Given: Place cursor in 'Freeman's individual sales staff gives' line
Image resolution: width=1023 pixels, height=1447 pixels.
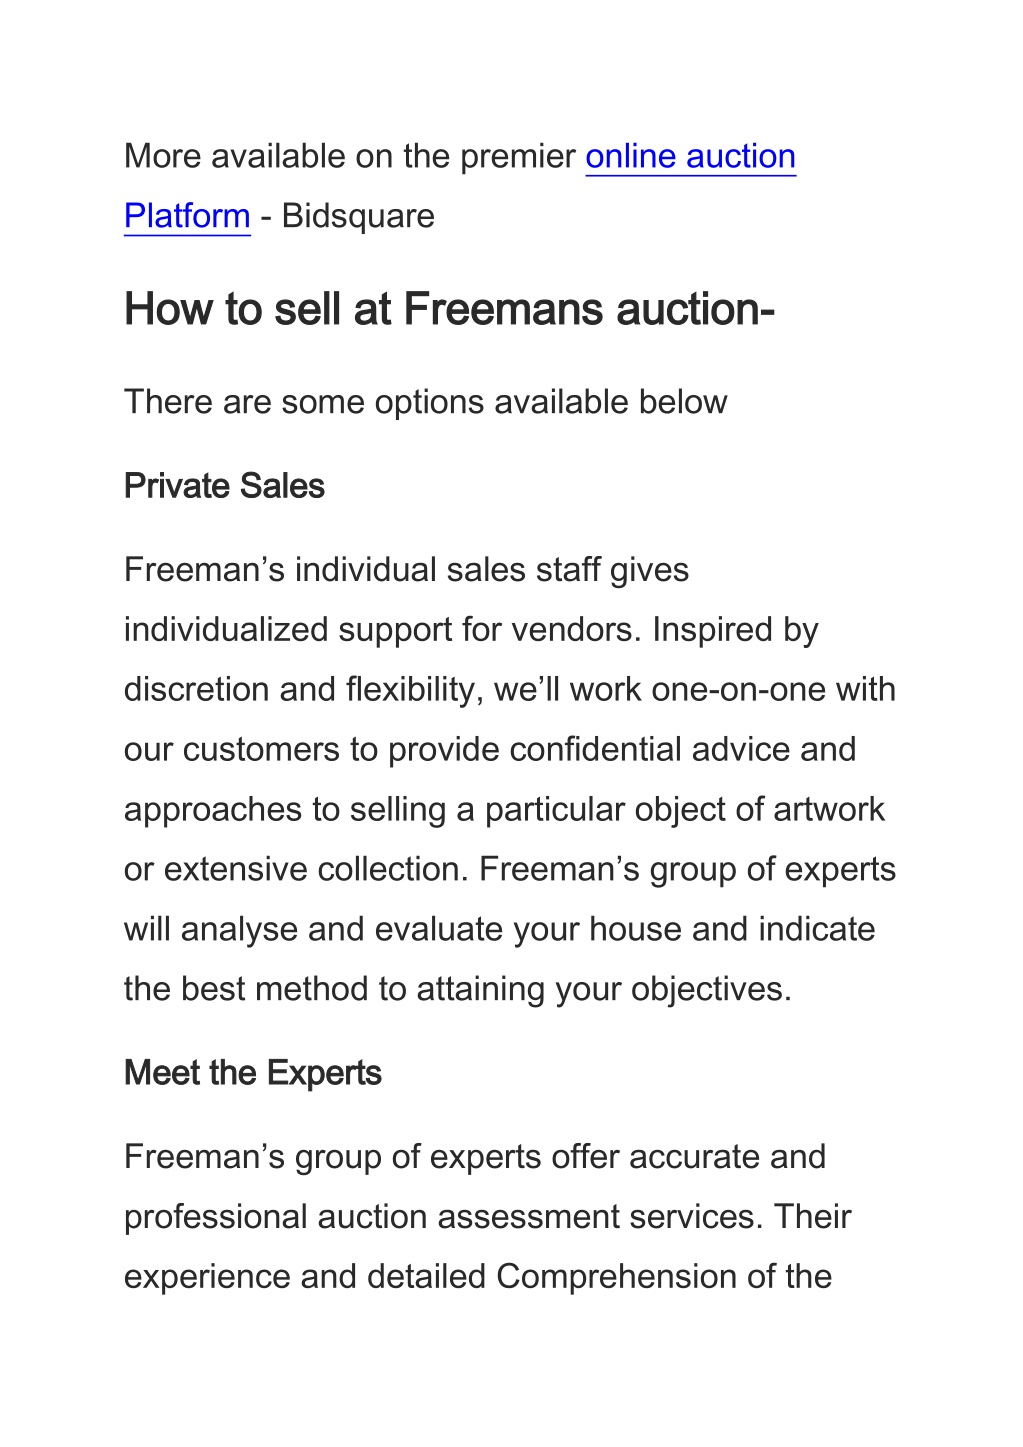Looking at the screenshot, I should [406, 570].
